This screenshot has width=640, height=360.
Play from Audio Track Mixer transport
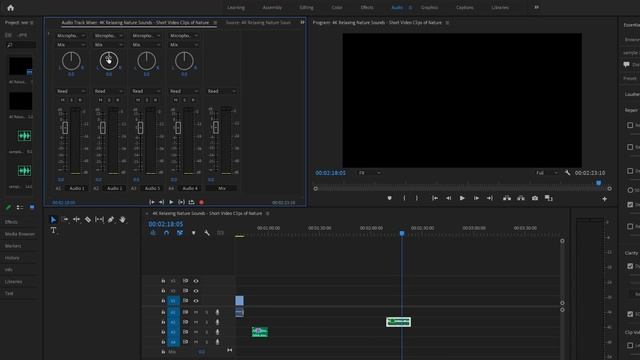pyautogui.click(x=171, y=202)
